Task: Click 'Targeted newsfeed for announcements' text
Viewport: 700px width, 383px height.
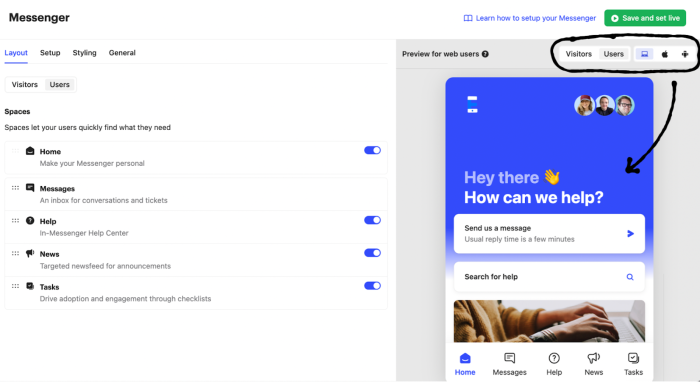Action: tap(105, 266)
